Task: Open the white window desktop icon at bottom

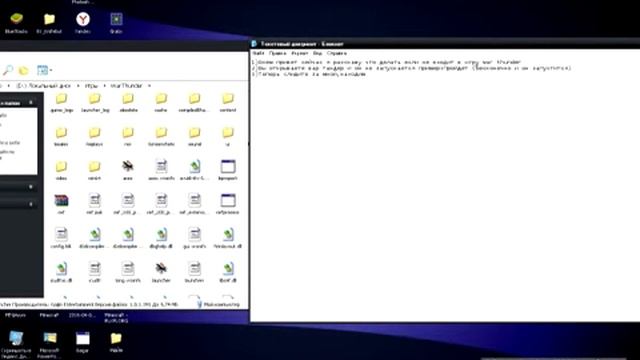Action: pyautogui.click(x=82, y=342)
